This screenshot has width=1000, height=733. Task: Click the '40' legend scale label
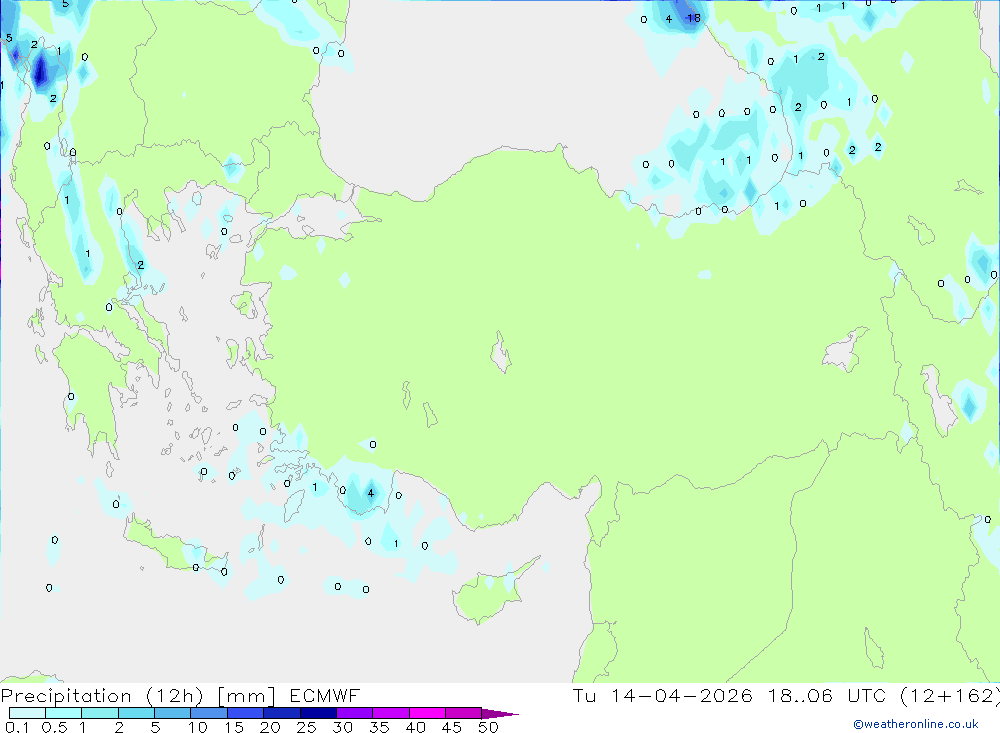pos(416,727)
